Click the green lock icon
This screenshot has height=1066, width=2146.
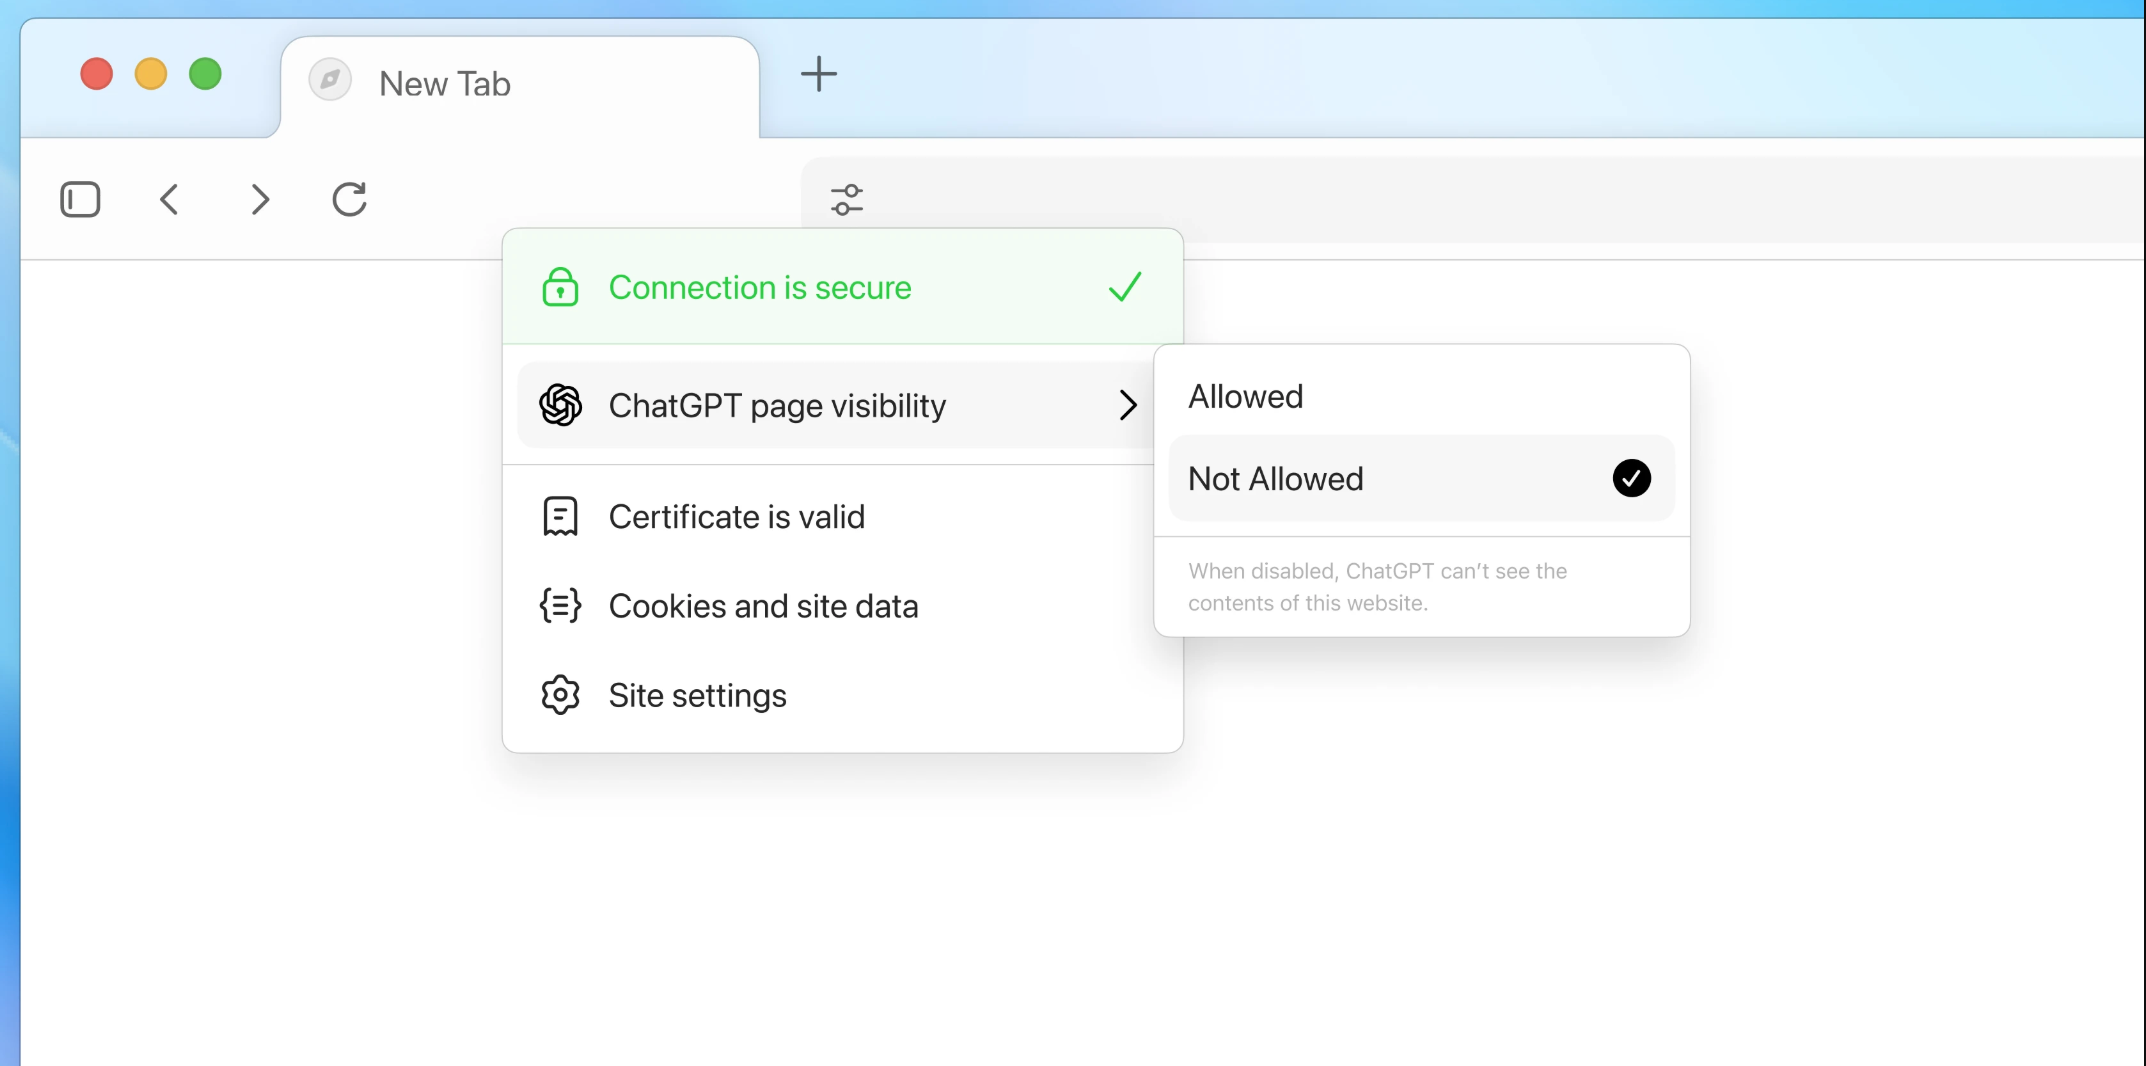[x=560, y=287]
